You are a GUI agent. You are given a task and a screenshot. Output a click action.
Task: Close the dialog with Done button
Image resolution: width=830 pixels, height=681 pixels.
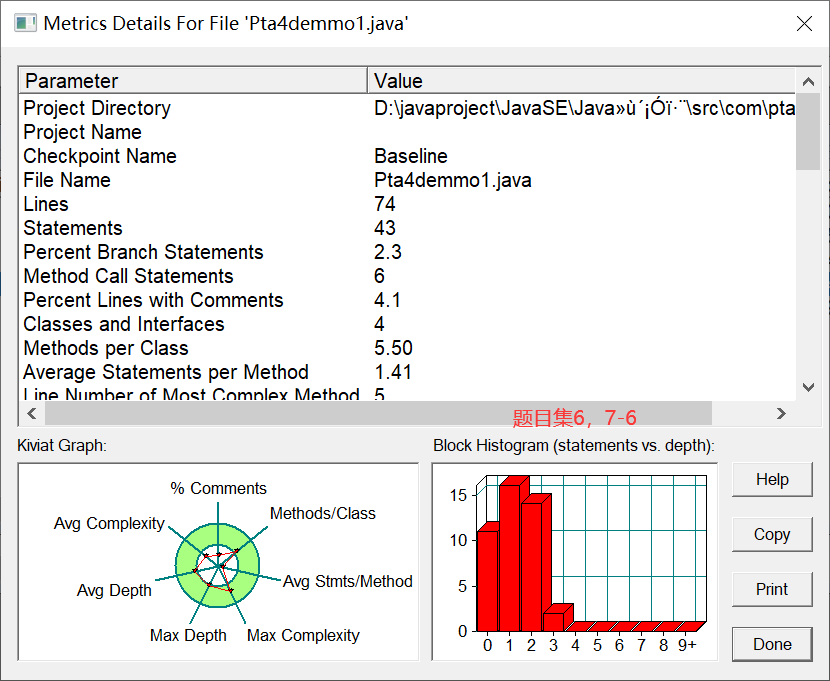(x=772, y=644)
